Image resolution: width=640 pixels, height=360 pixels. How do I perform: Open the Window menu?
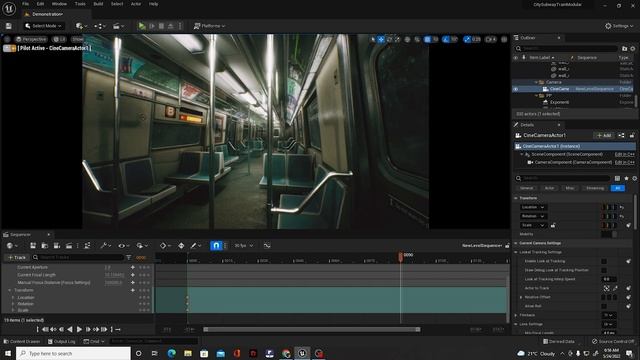(59, 4)
